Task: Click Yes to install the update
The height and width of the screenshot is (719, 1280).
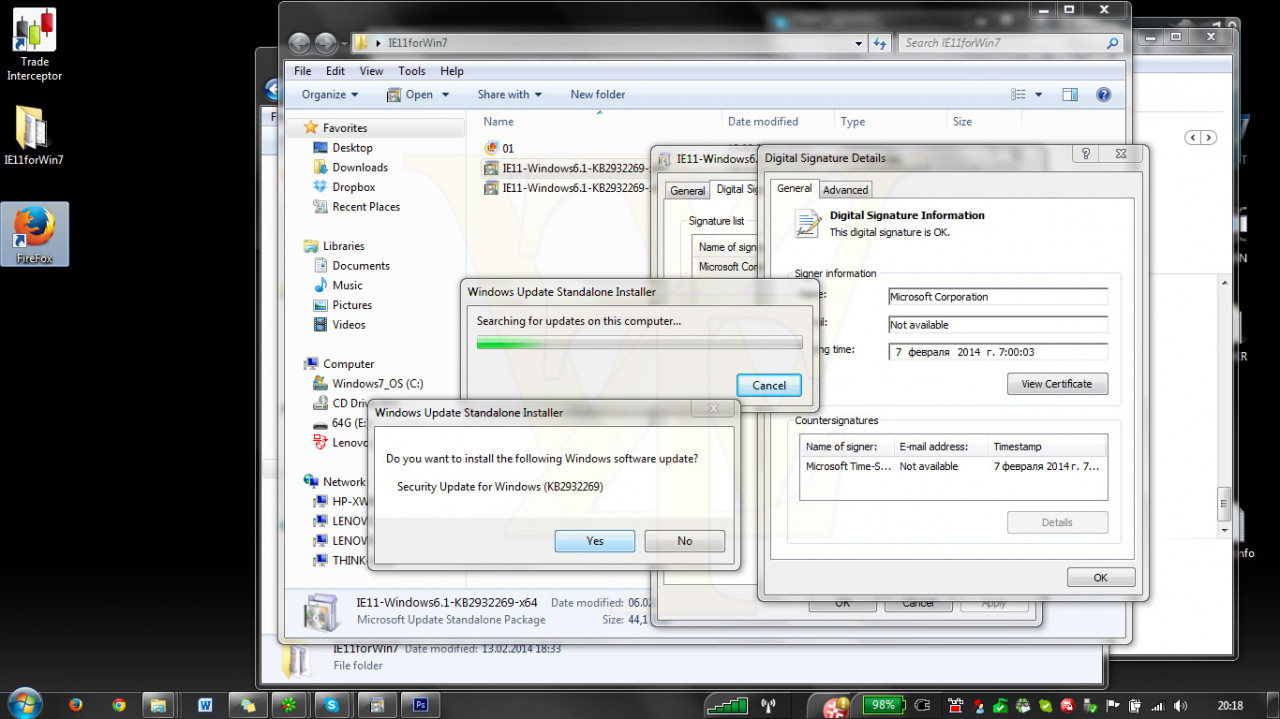Action: (595, 541)
